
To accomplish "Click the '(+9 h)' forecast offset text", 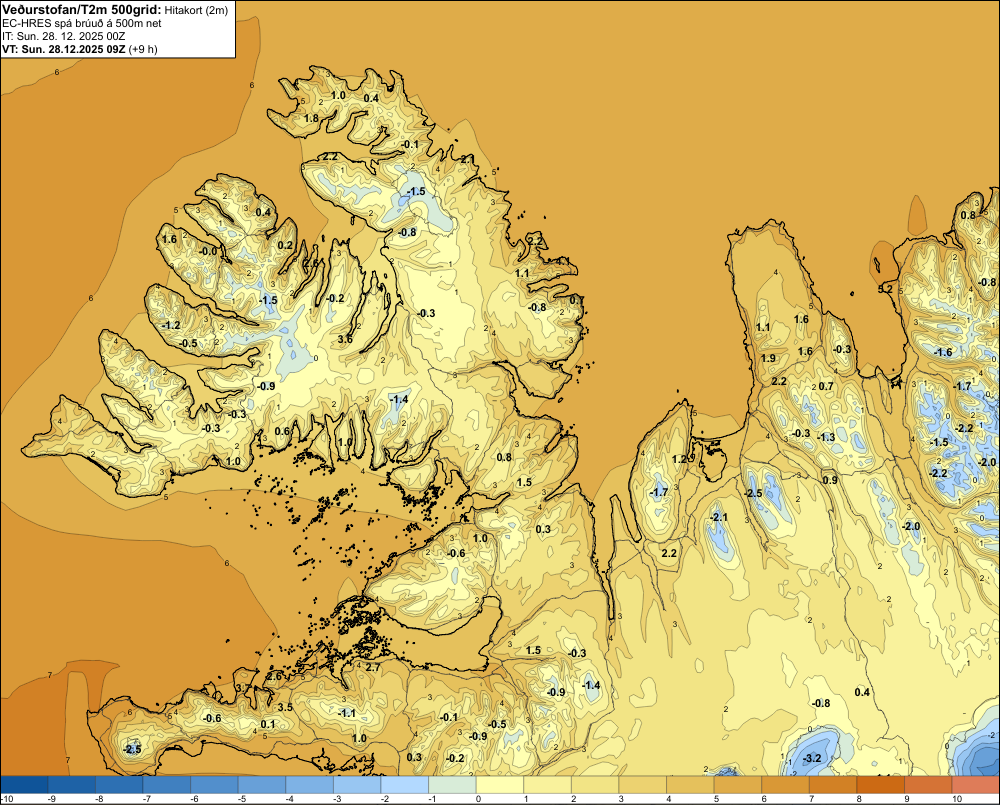I will pyautogui.click(x=143, y=49).
